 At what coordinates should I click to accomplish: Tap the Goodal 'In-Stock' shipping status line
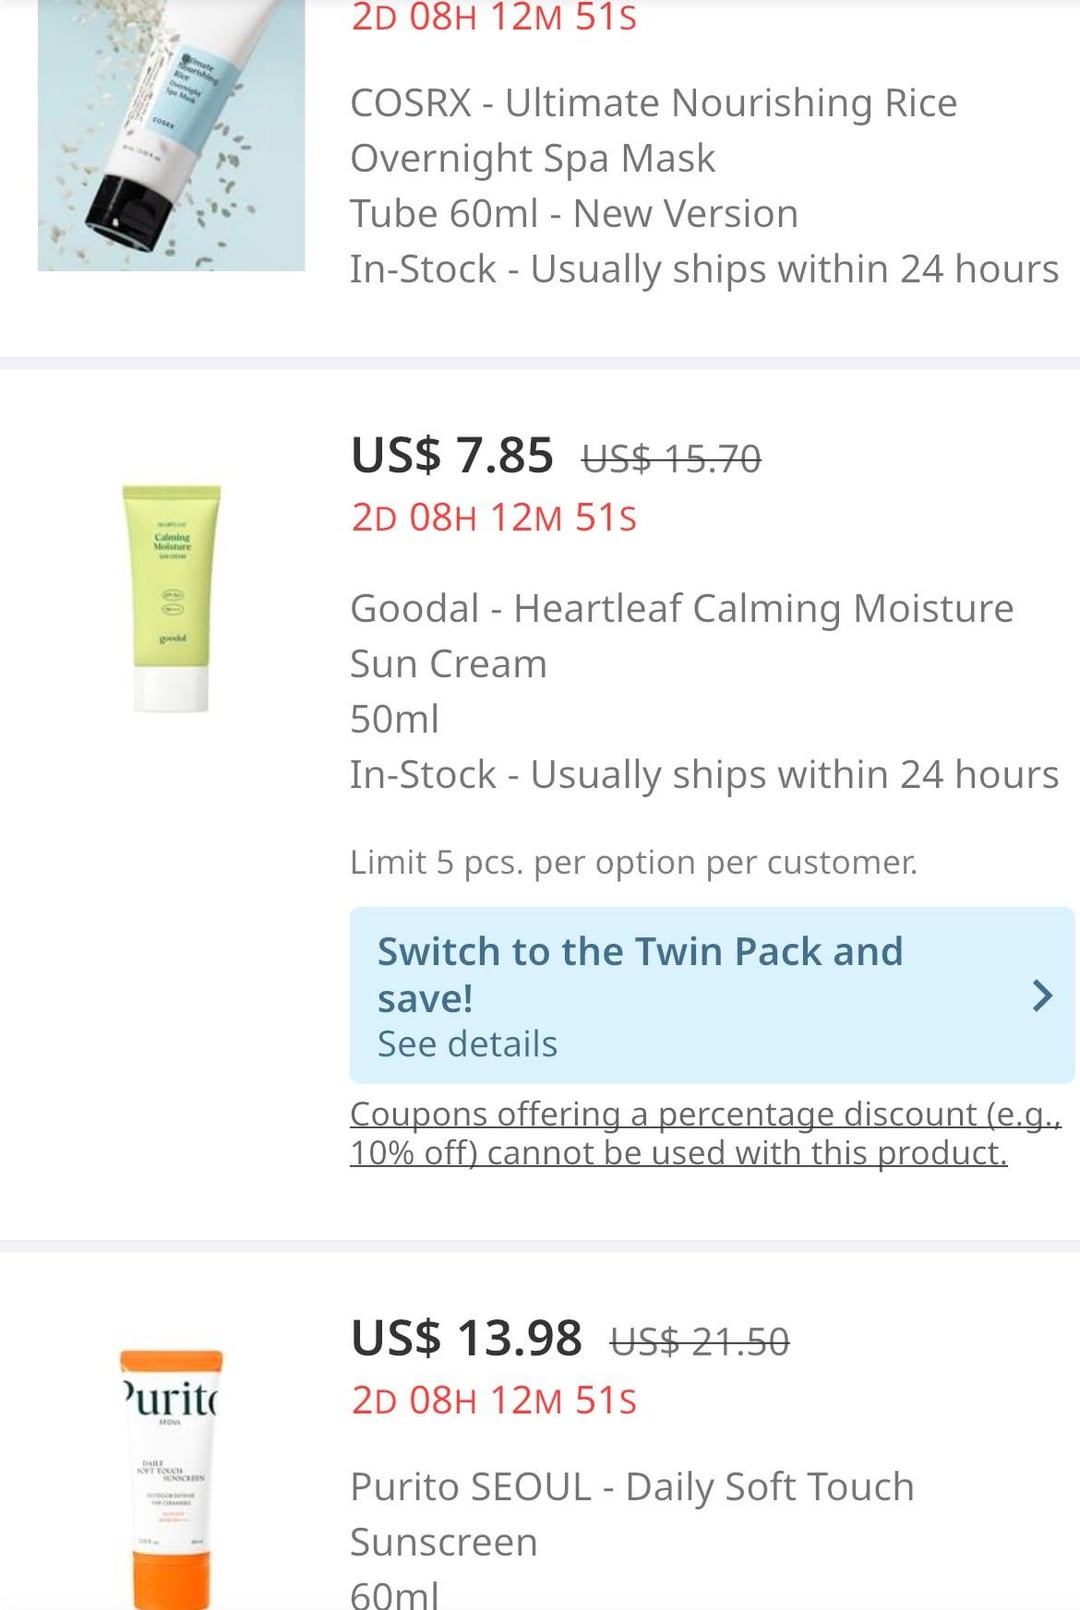[x=704, y=775]
